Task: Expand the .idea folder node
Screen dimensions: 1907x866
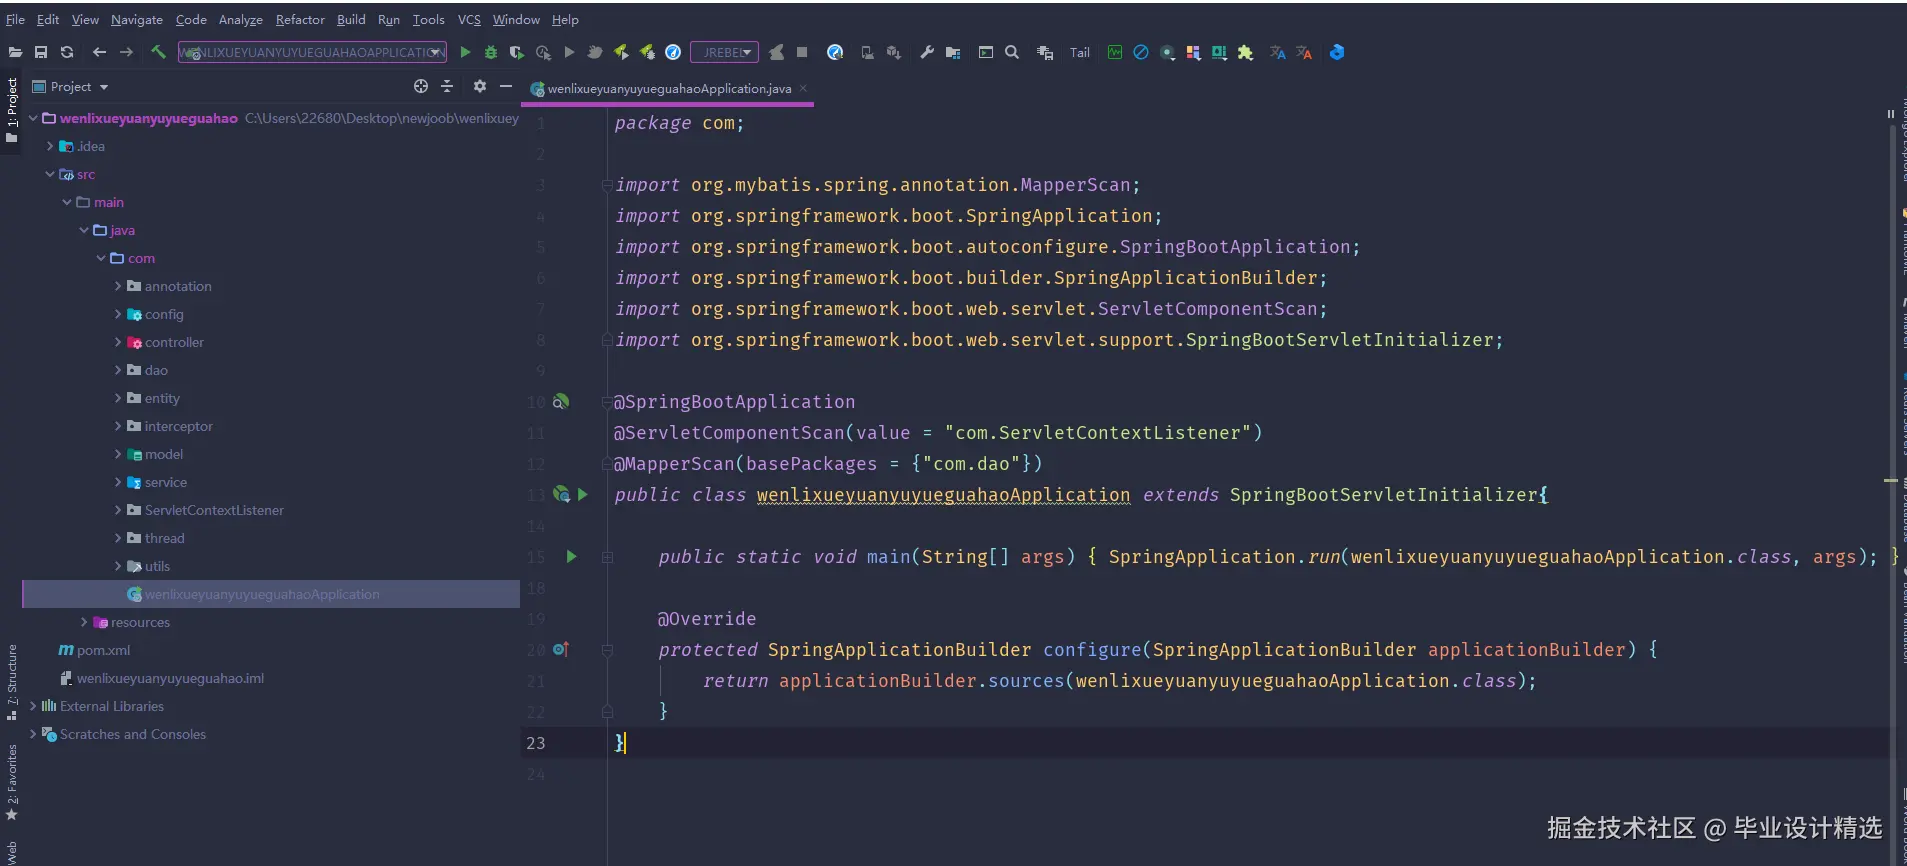Action: (50, 146)
